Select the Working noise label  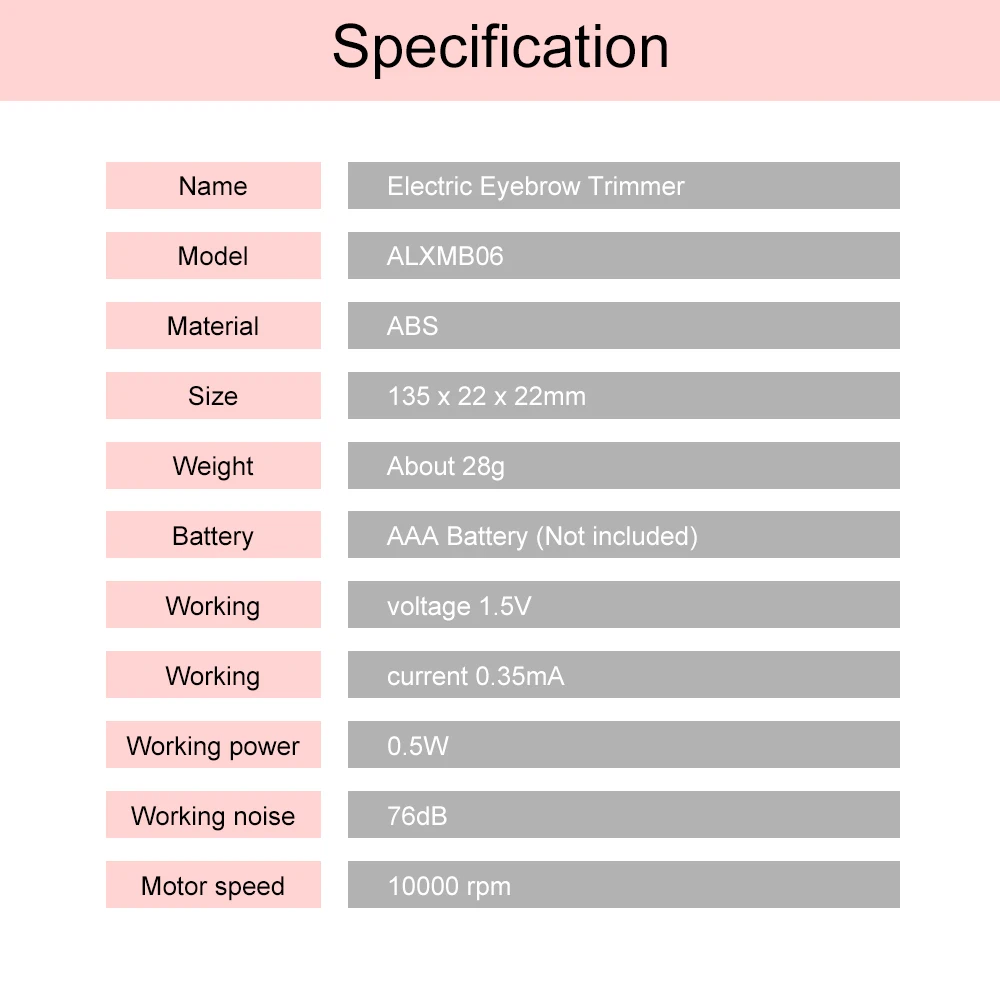point(213,816)
